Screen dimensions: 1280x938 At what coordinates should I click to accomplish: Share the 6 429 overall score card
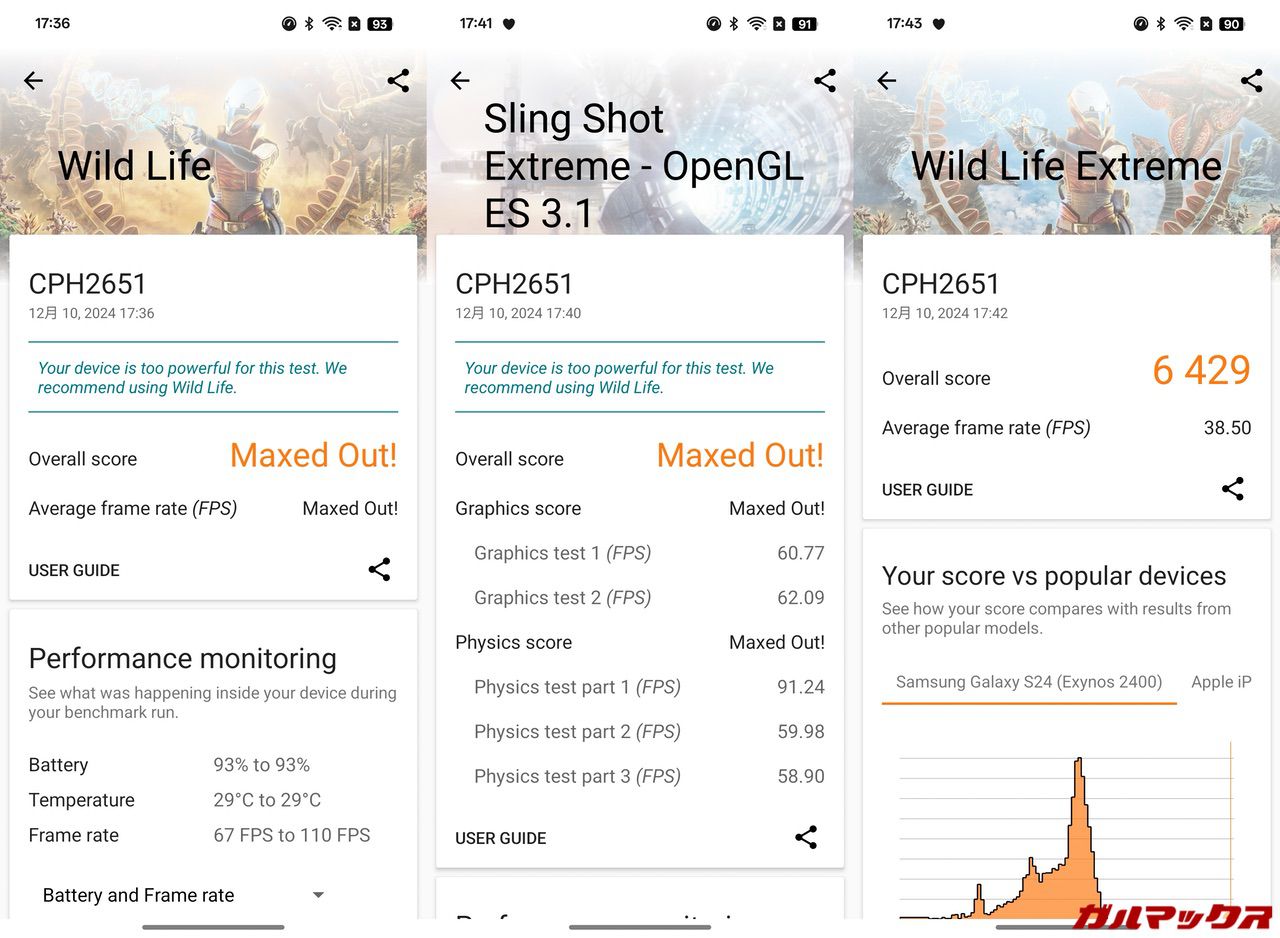tap(1233, 489)
